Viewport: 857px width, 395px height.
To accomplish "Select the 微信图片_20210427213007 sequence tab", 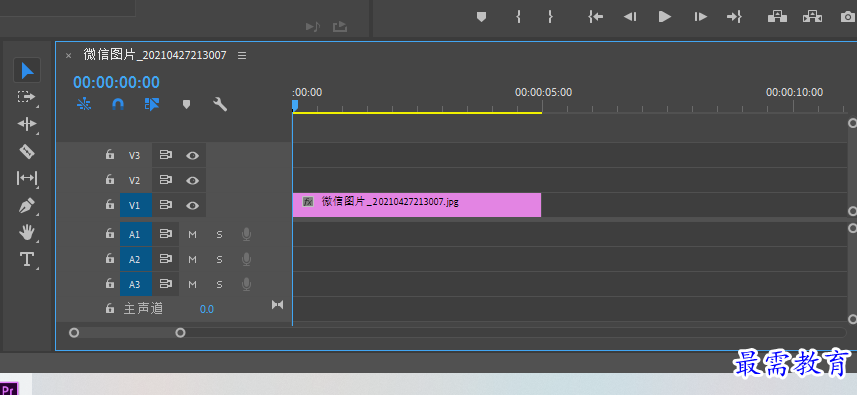I will coord(155,55).
